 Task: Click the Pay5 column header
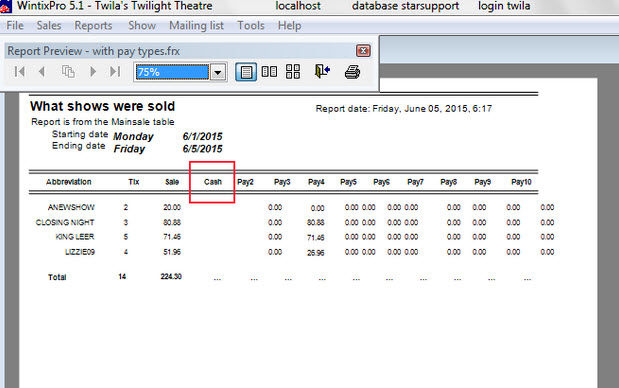[x=349, y=182]
